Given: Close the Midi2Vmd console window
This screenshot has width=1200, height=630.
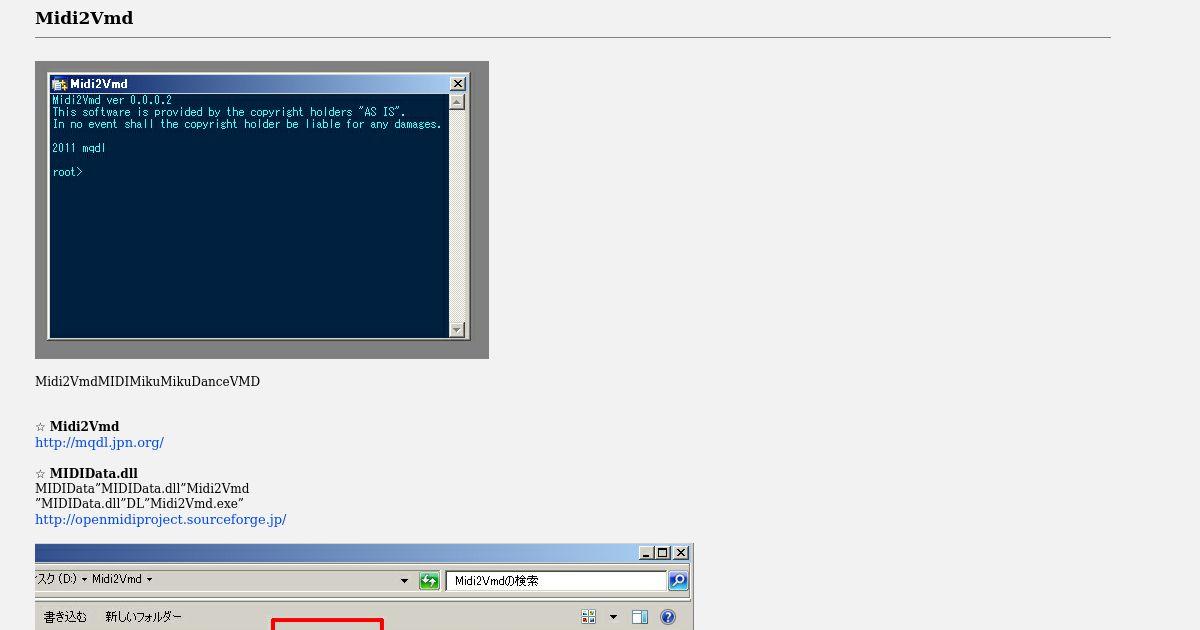Looking at the screenshot, I should pos(458,84).
